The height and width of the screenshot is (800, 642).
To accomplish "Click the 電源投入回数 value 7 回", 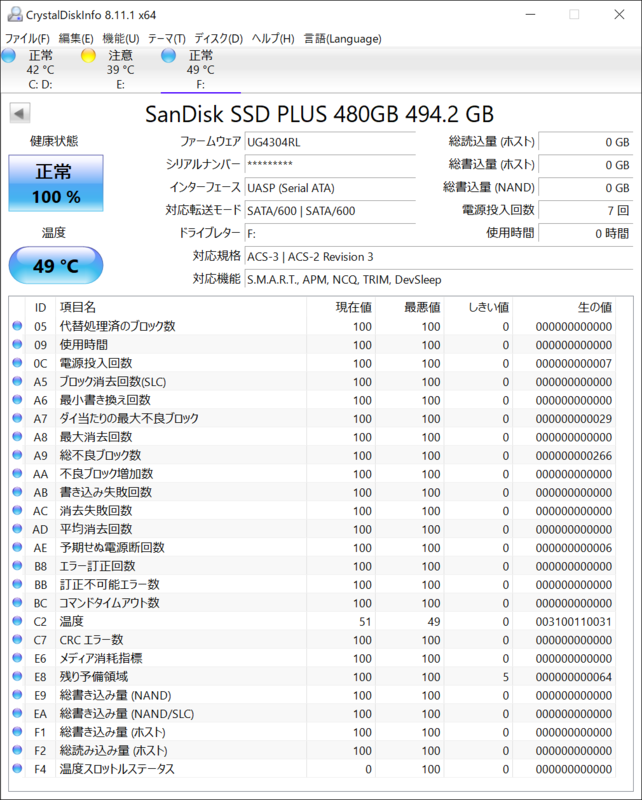I will click(x=586, y=210).
